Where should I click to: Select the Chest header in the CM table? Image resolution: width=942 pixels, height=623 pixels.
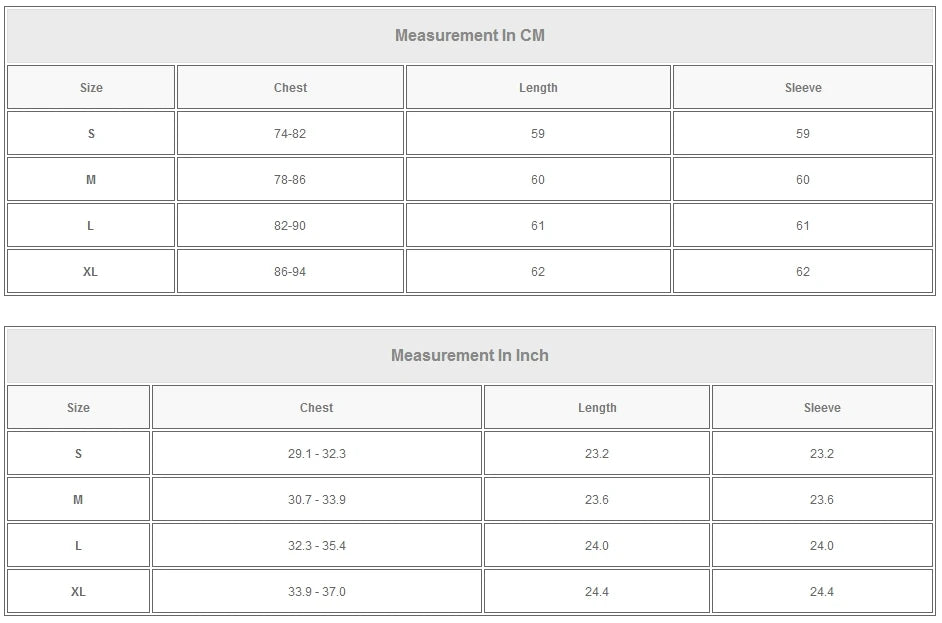point(290,88)
